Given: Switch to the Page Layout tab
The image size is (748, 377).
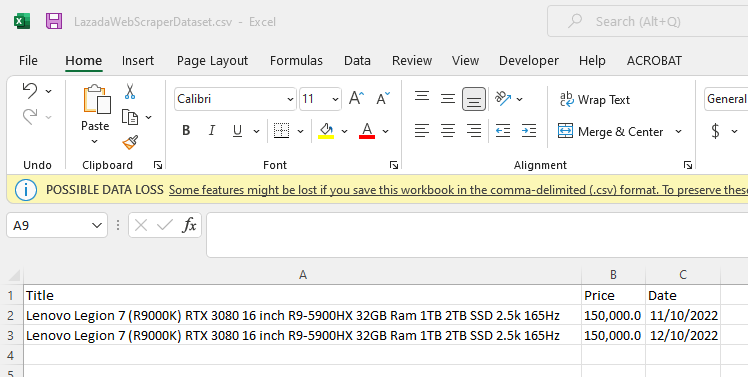Looking at the screenshot, I should pos(212,61).
